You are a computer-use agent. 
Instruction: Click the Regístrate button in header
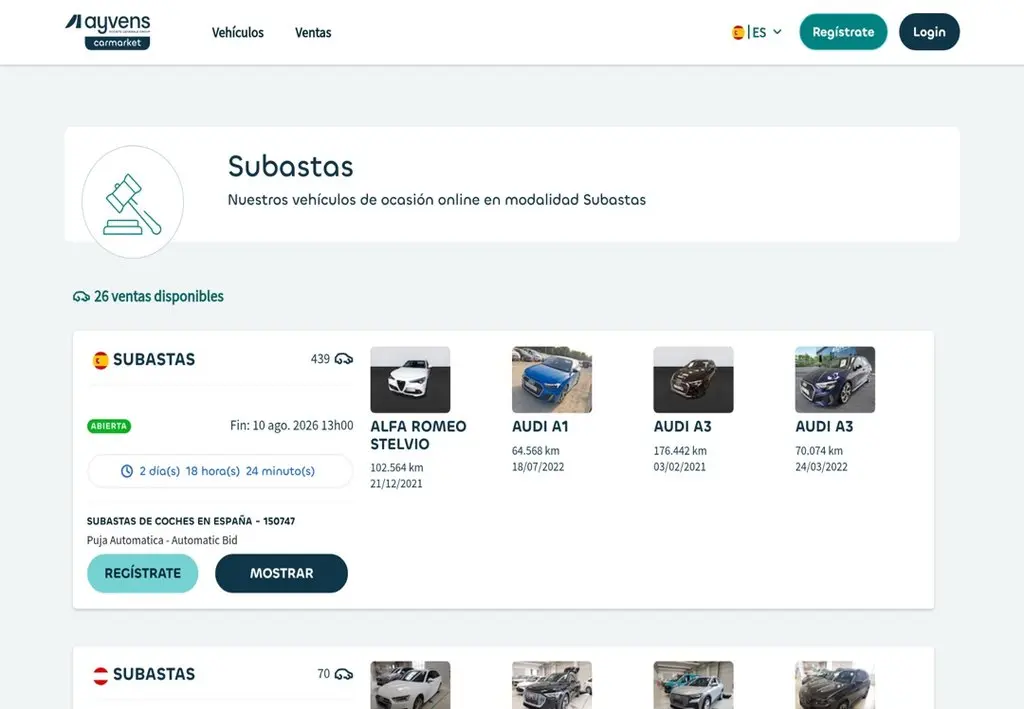[x=843, y=32]
